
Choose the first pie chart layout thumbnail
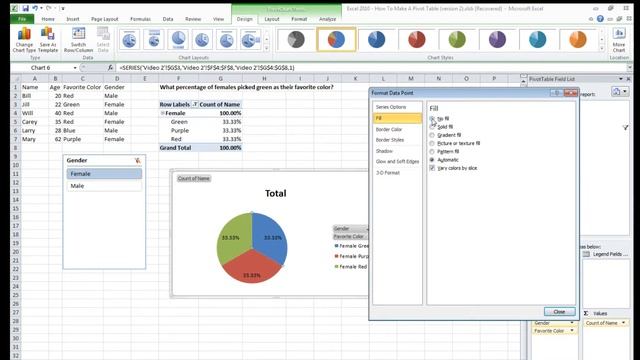coord(129,40)
